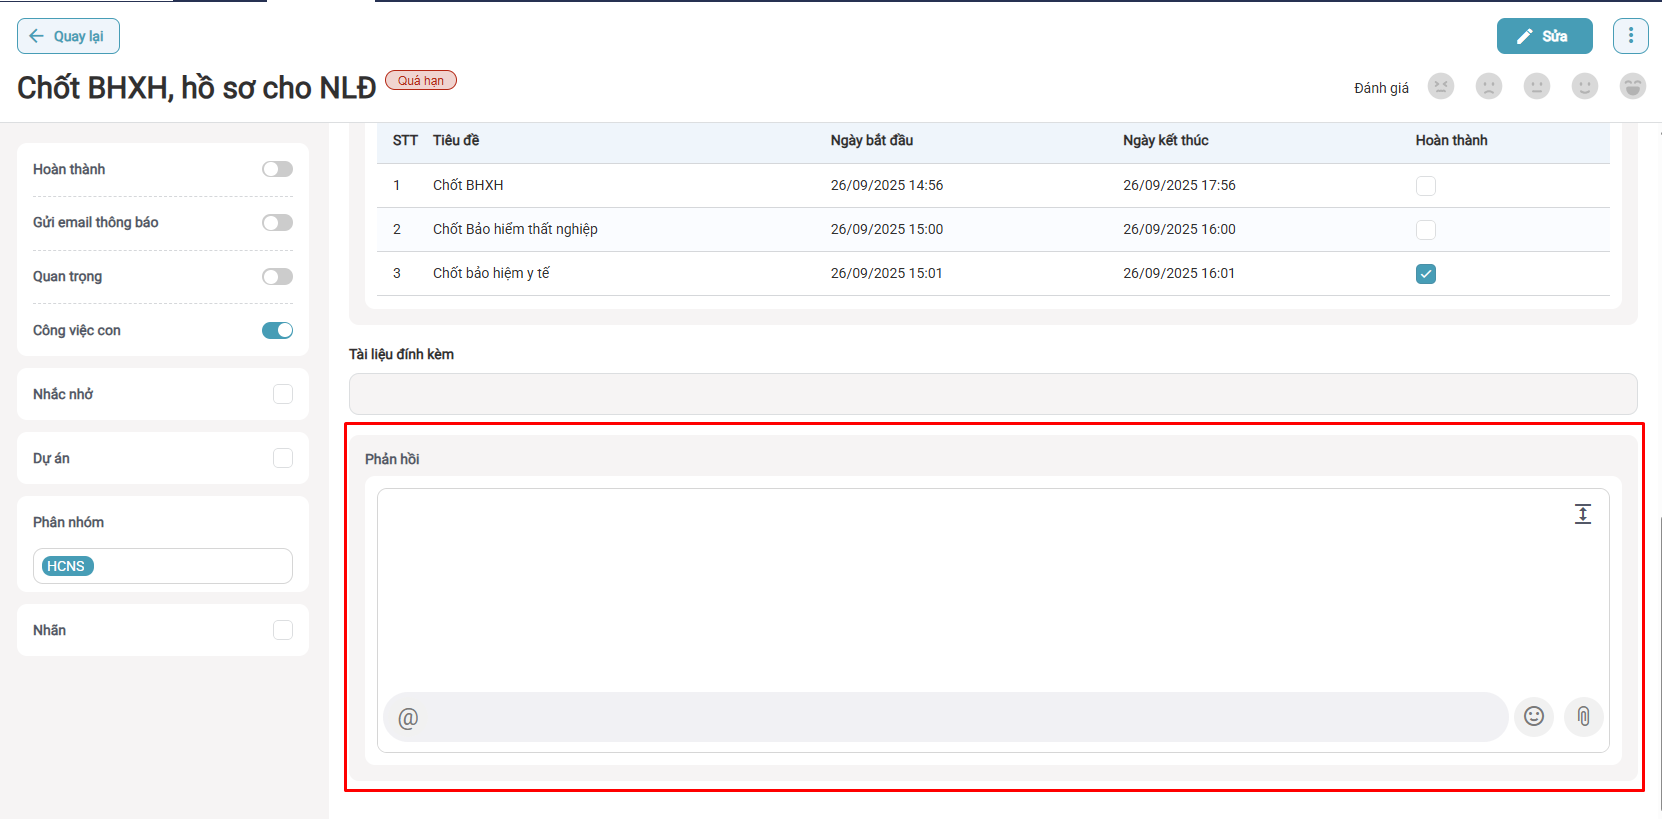Turn on the Quan trọng switch
1662x819 pixels.
(x=277, y=277)
